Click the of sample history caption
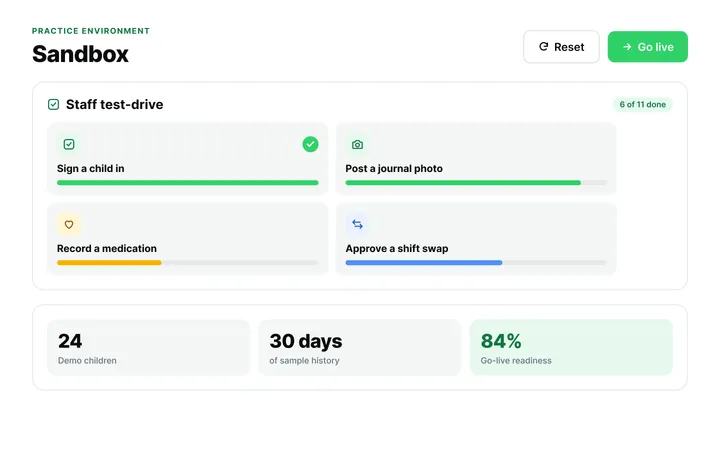This screenshot has height=450, width=720. [x=304, y=361]
